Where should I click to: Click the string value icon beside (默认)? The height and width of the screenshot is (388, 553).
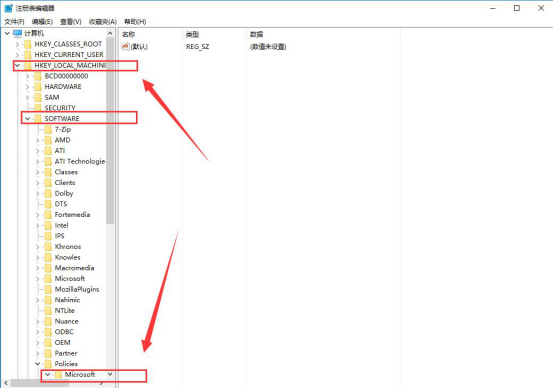tap(125, 47)
